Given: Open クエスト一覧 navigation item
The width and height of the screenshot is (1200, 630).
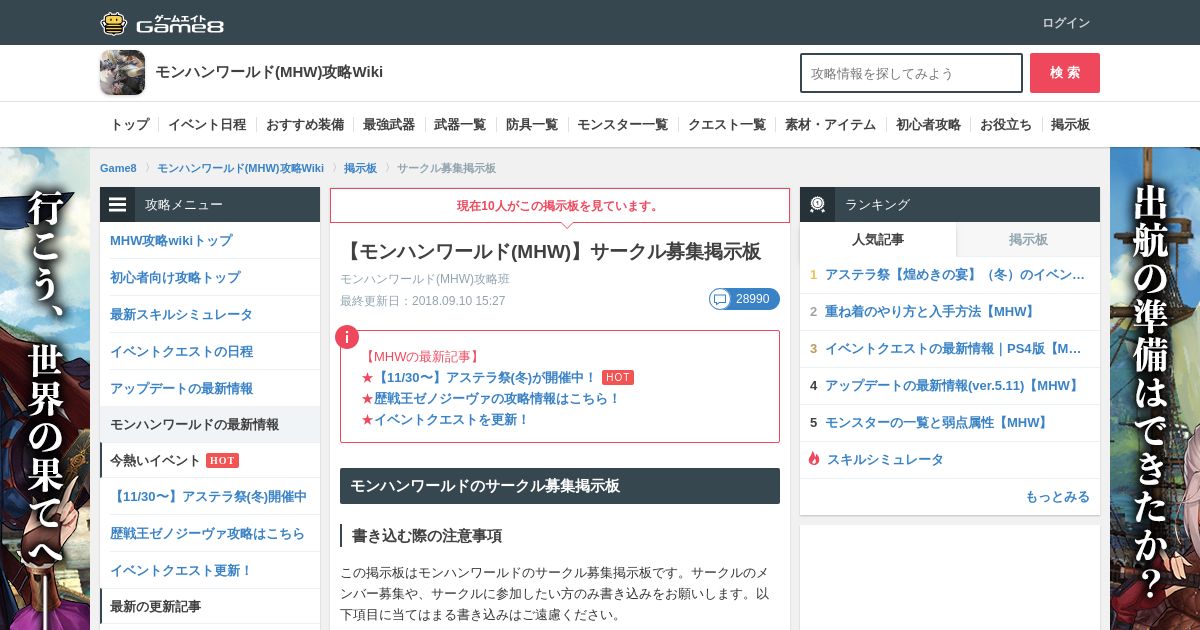Looking at the screenshot, I should (x=727, y=125).
